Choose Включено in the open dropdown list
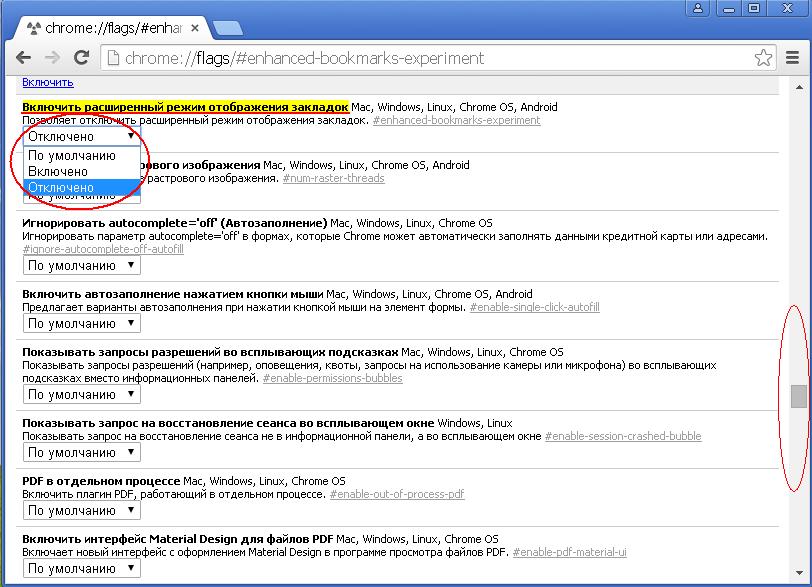 [82, 171]
